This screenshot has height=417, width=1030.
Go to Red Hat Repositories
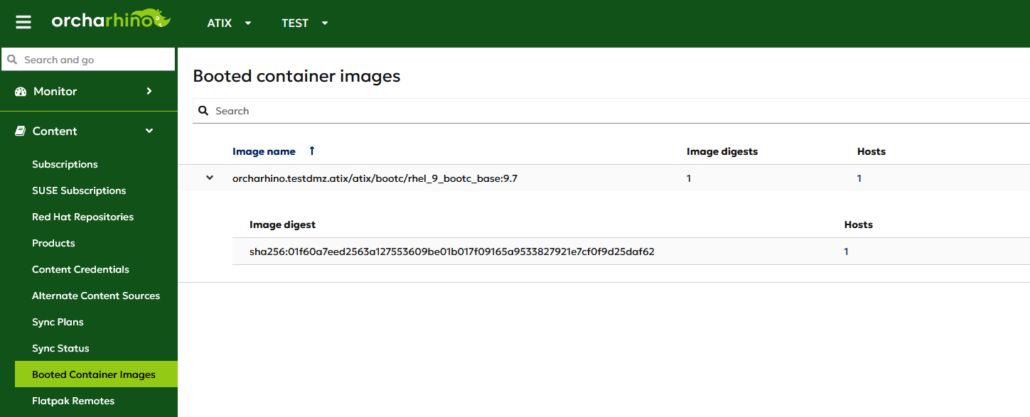82,217
